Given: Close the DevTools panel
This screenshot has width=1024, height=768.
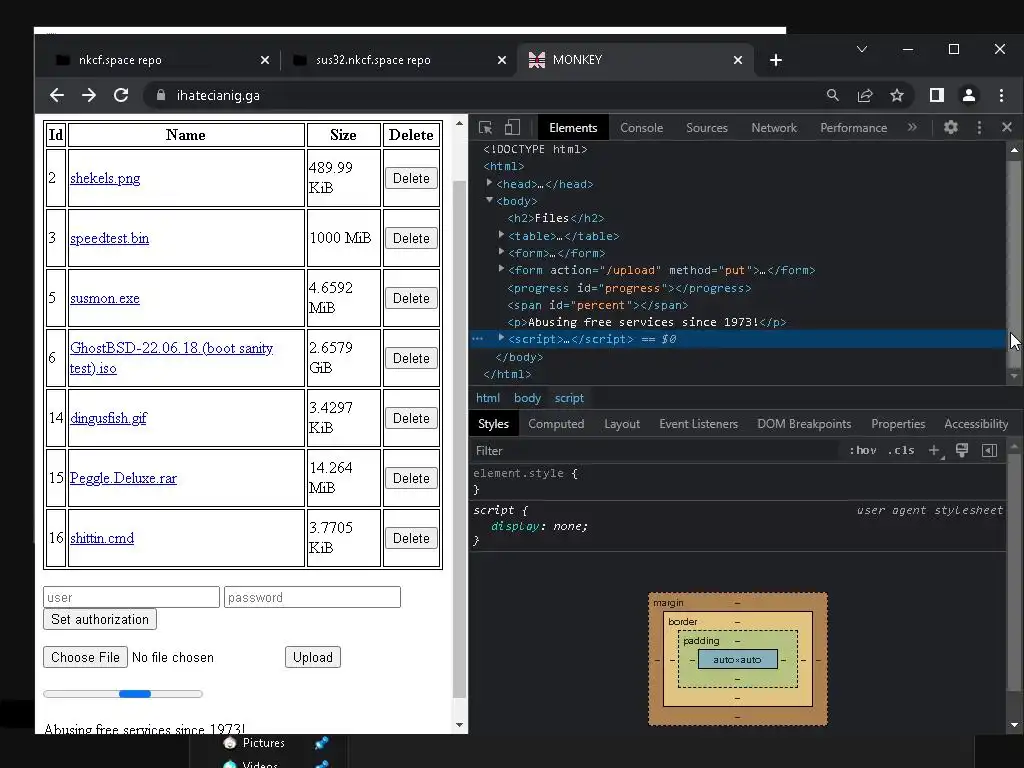Looking at the screenshot, I should (x=1006, y=127).
